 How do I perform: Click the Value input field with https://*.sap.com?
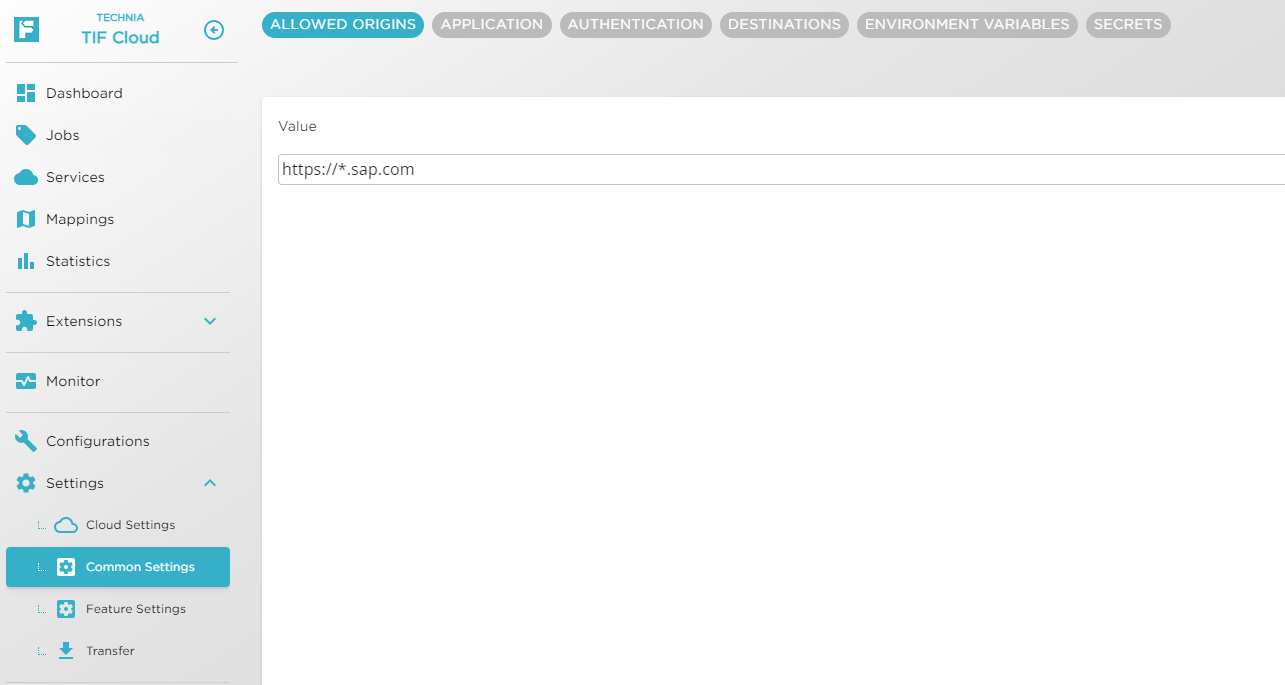point(780,170)
